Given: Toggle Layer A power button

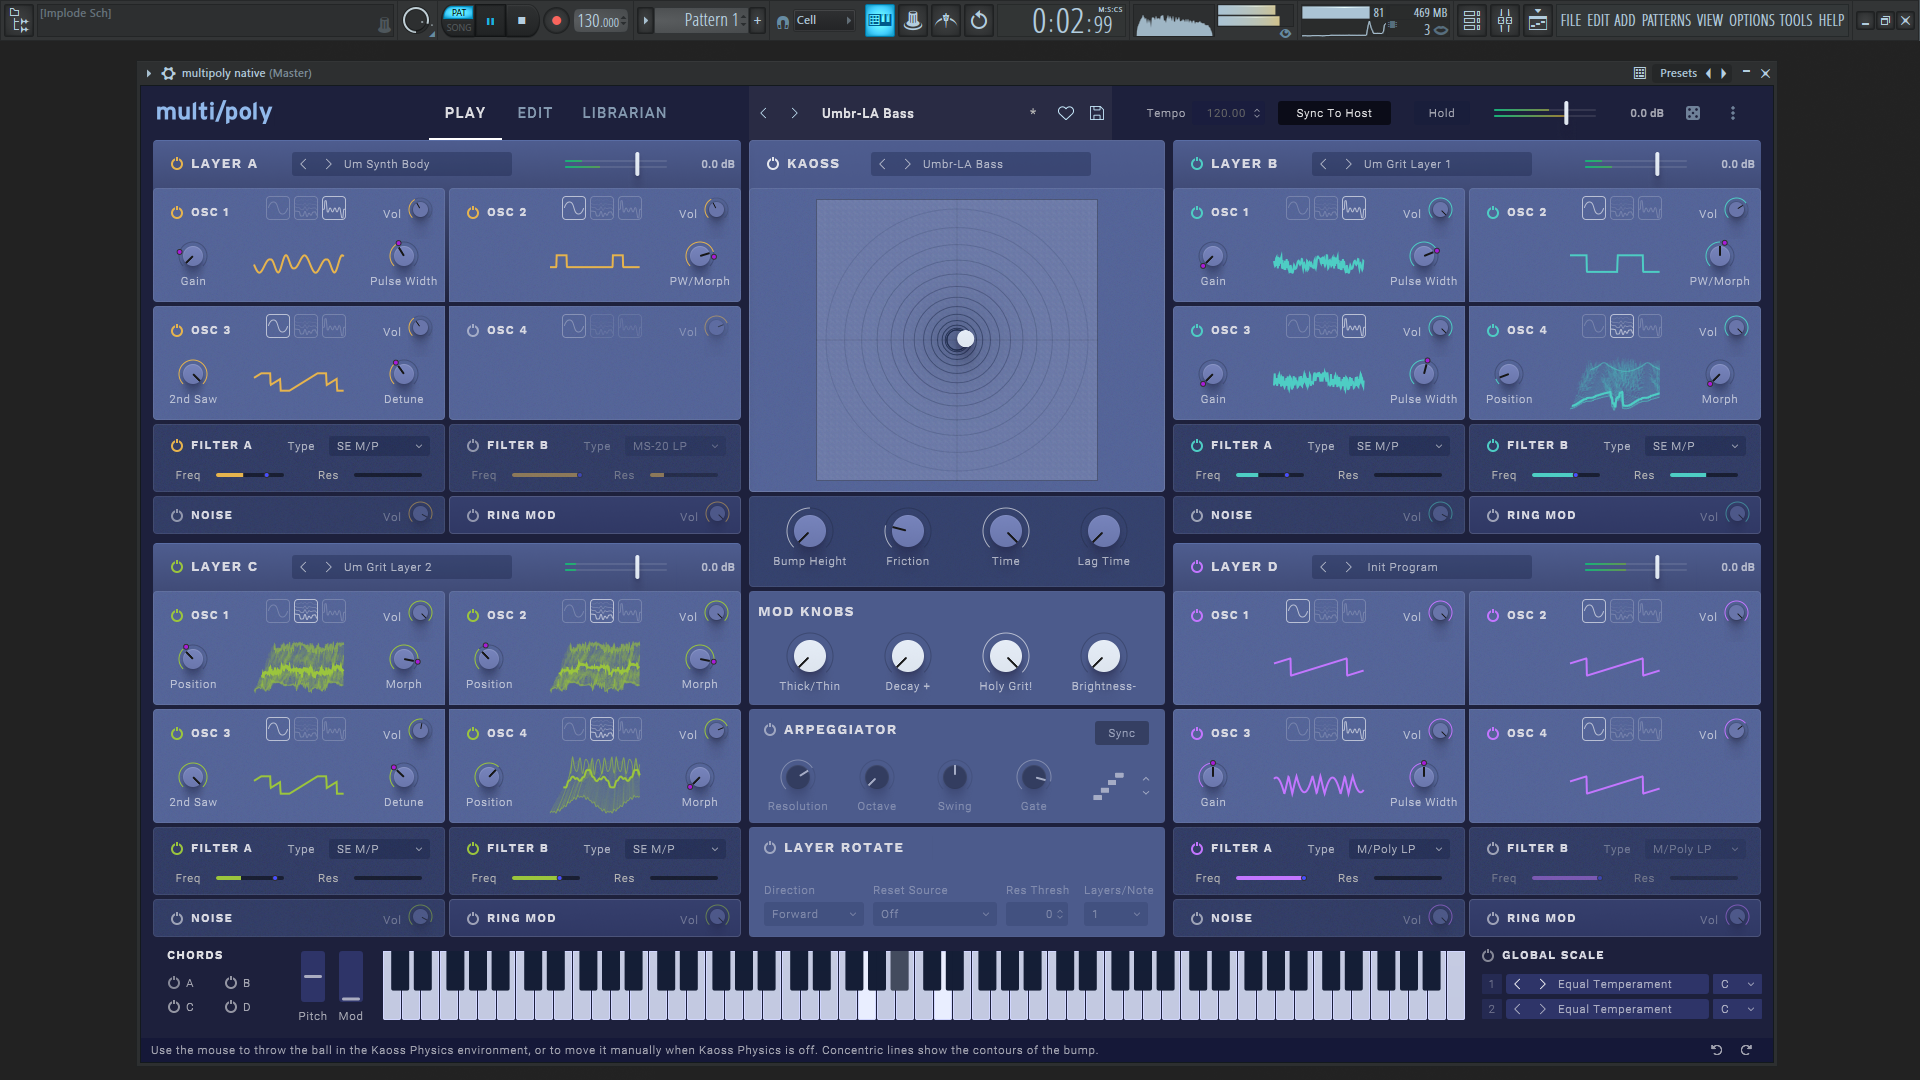Looking at the screenshot, I should [177, 164].
